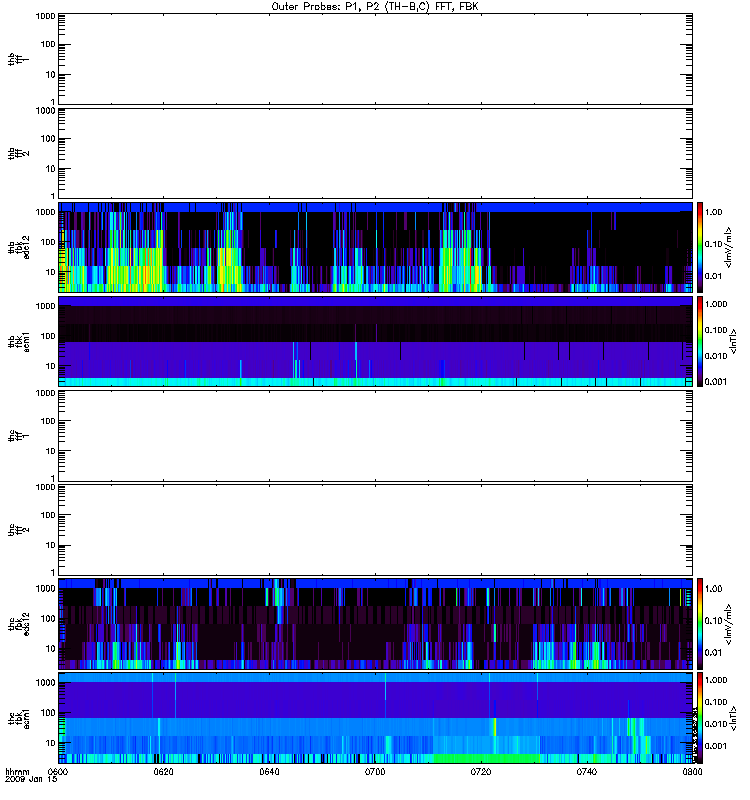
Task: Click the '2009 Jan 15' date label
Action: (x=31, y=780)
